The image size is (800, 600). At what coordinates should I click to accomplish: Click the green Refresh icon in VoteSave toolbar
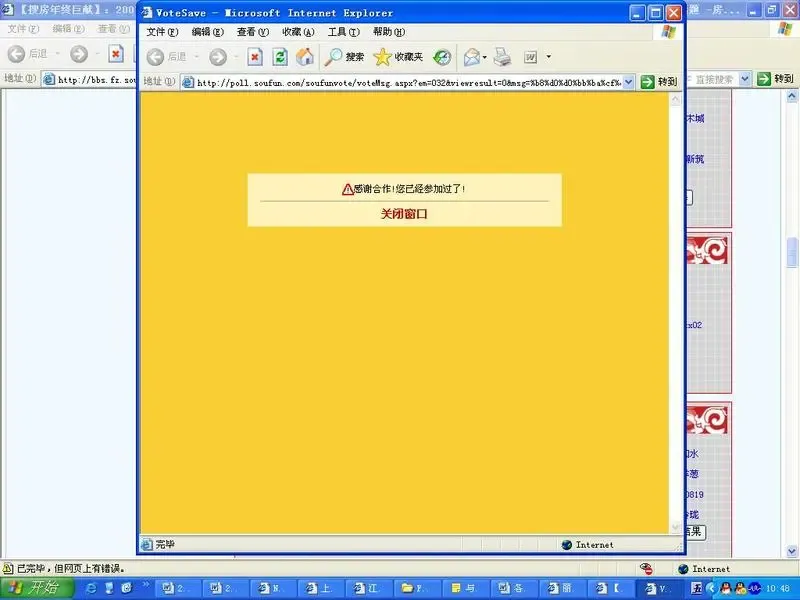pyautogui.click(x=280, y=57)
